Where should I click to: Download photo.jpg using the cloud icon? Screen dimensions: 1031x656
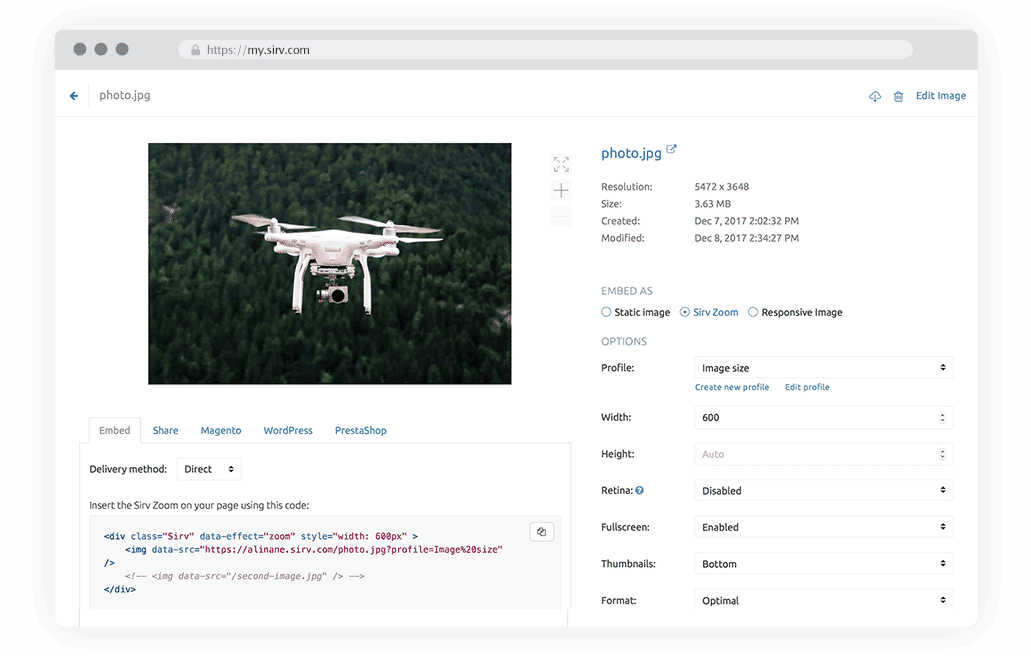point(875,96)
